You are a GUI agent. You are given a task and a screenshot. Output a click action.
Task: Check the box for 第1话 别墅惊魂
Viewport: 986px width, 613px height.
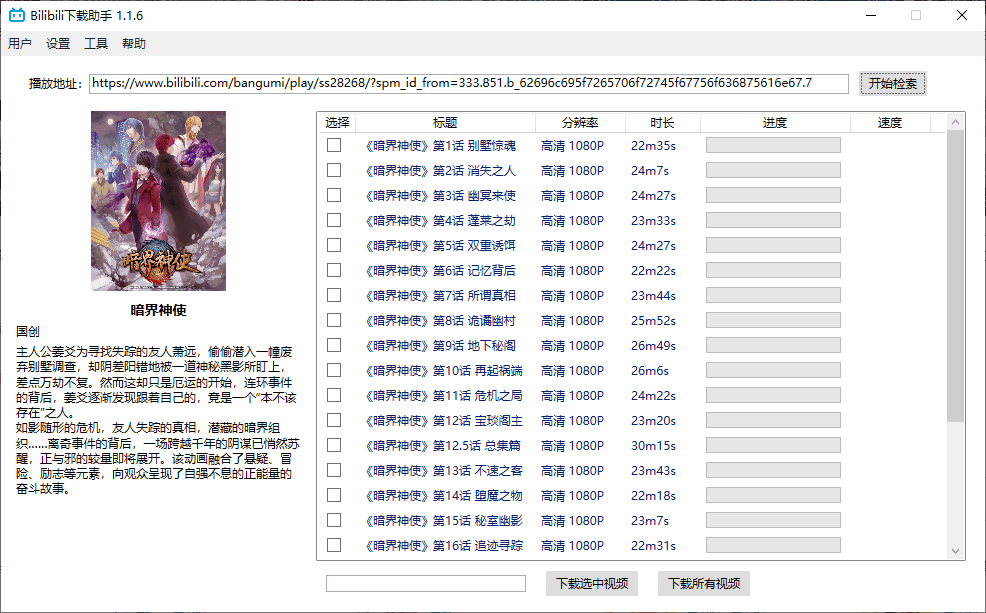pos(334,145)
